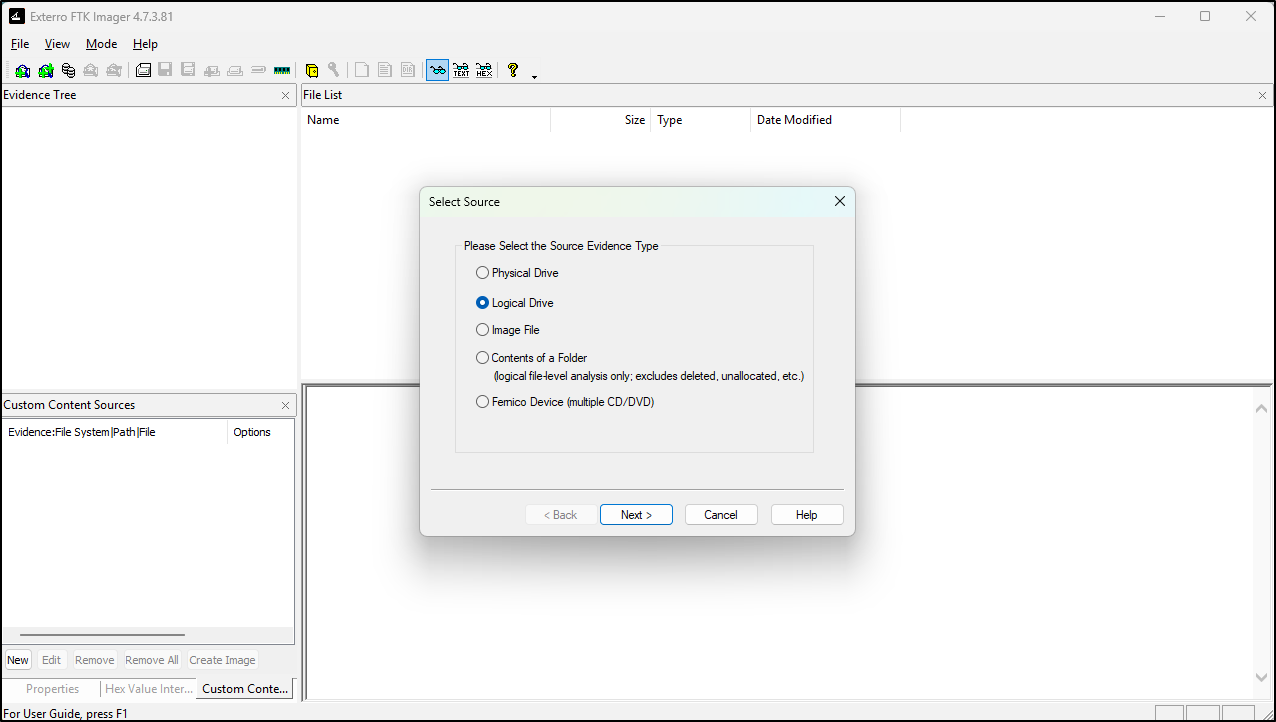Close the Evidence Tree pane
This screenshot has width=1276, height=722.
(286, 96)
